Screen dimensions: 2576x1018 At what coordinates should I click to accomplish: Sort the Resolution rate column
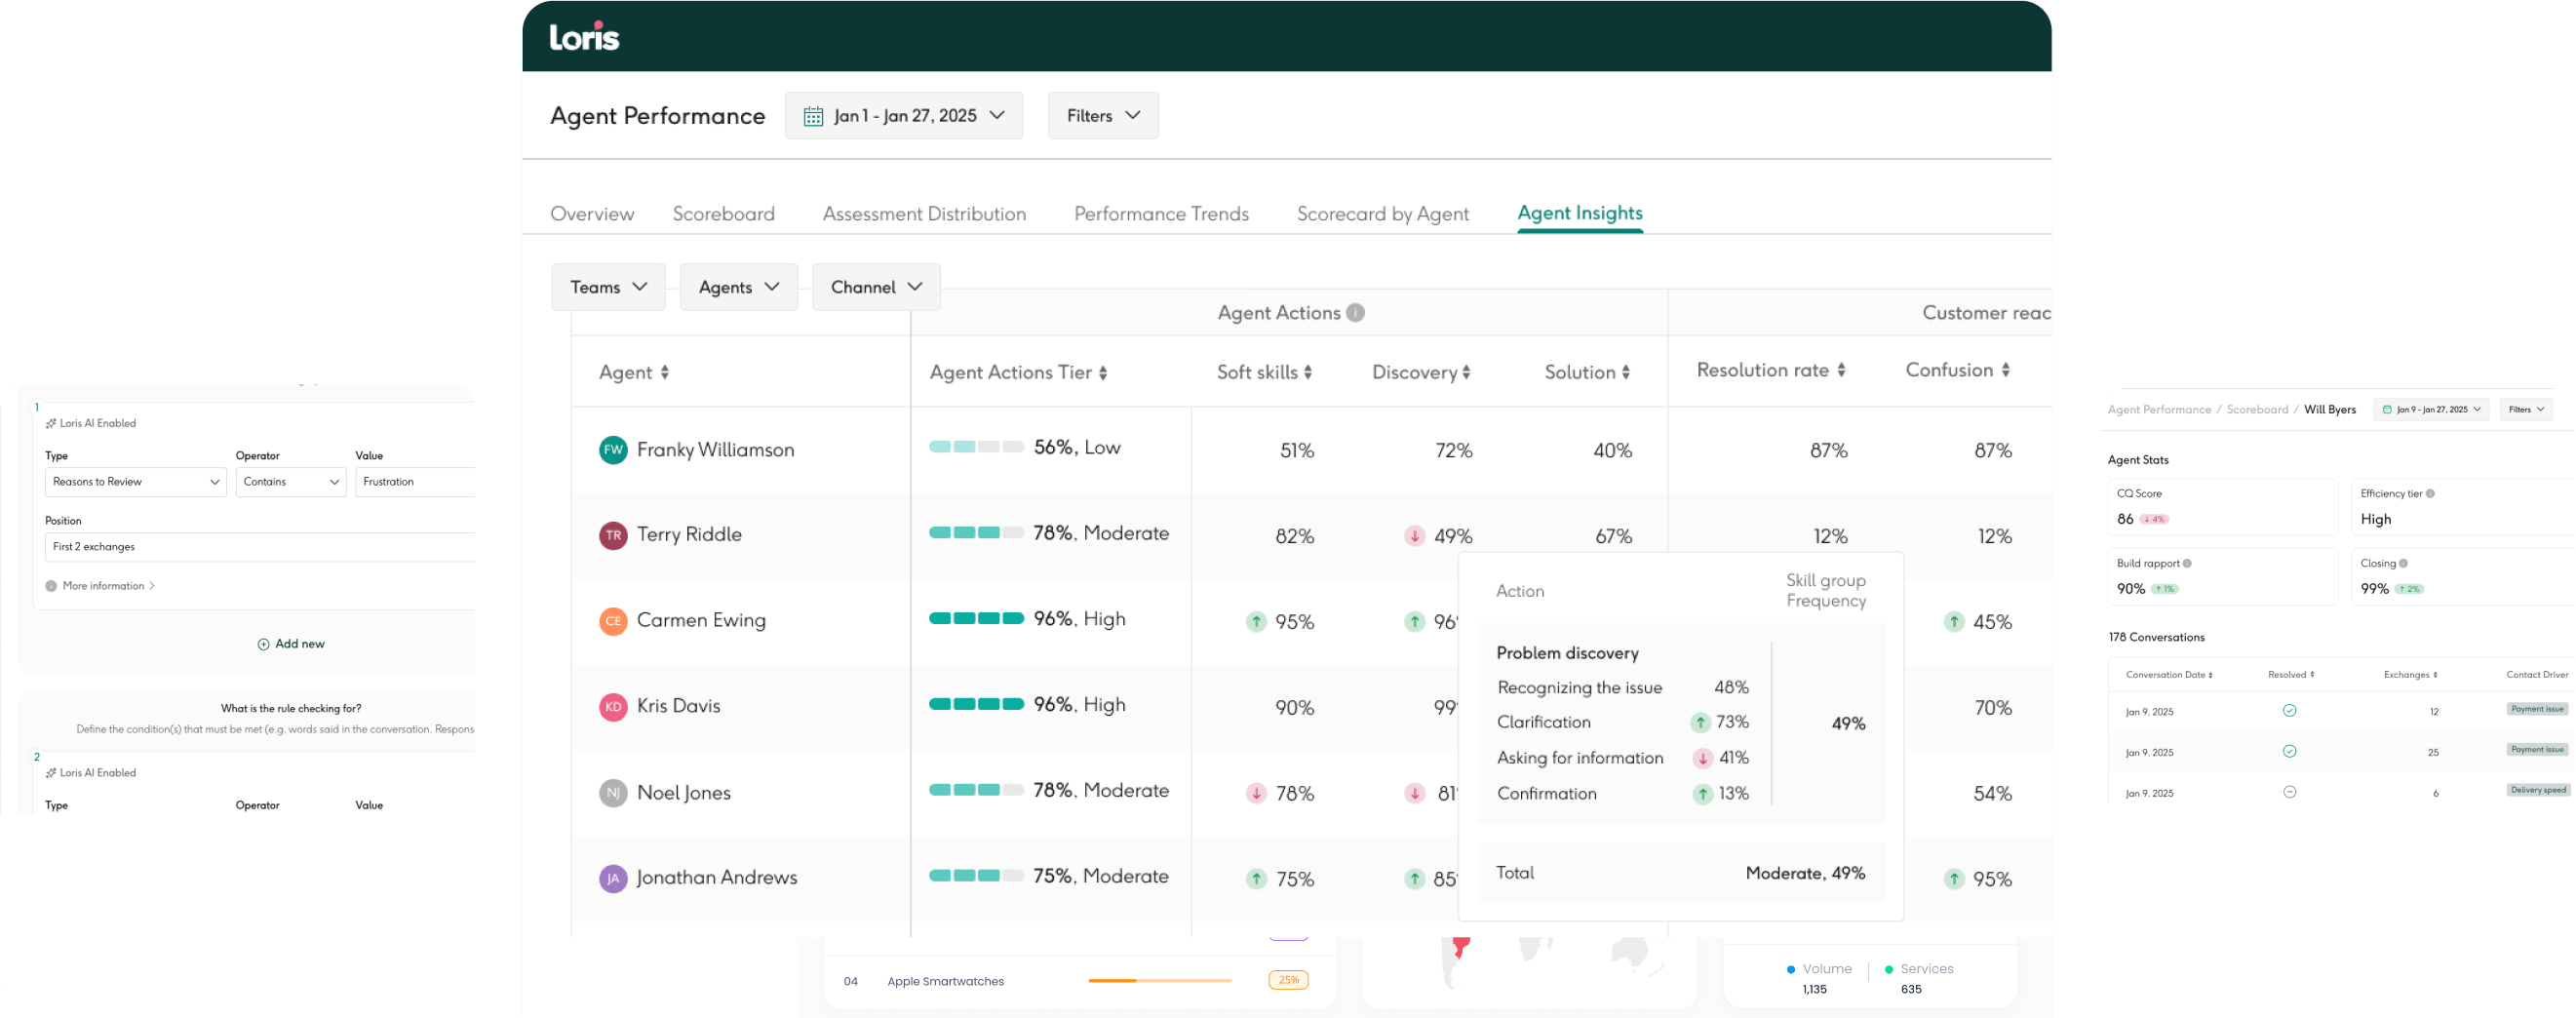click(x=1841, y=370)
